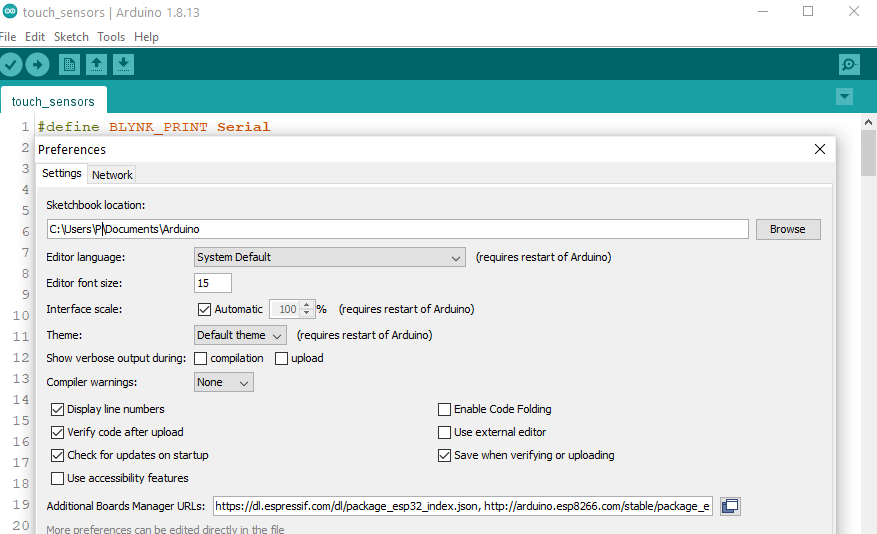This screenshot has height=534, width=877.
Task: Maximize the Arduino window
Action: (808, 11)
